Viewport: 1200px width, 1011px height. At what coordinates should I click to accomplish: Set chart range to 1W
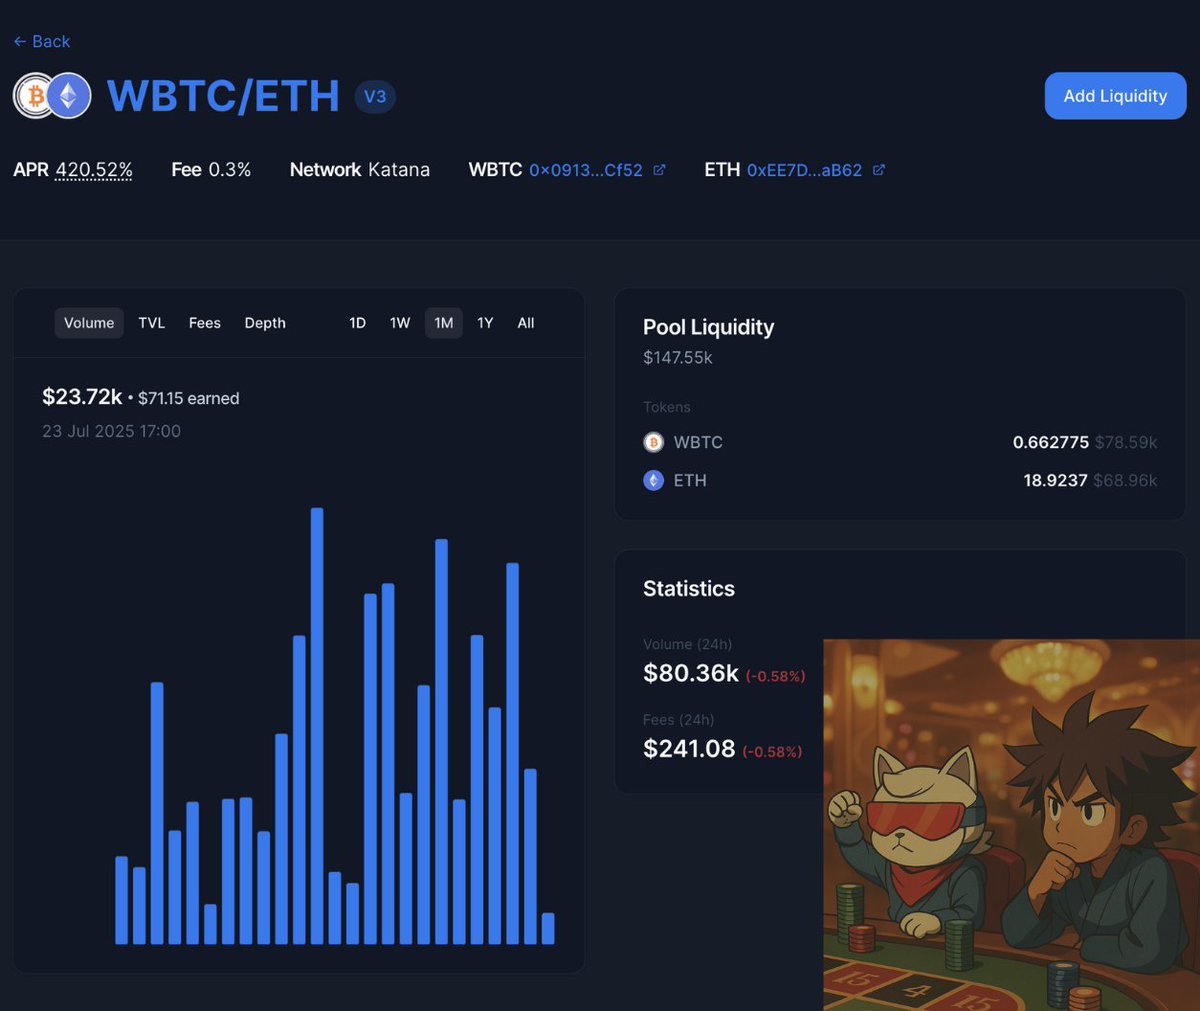pos(400,323)
